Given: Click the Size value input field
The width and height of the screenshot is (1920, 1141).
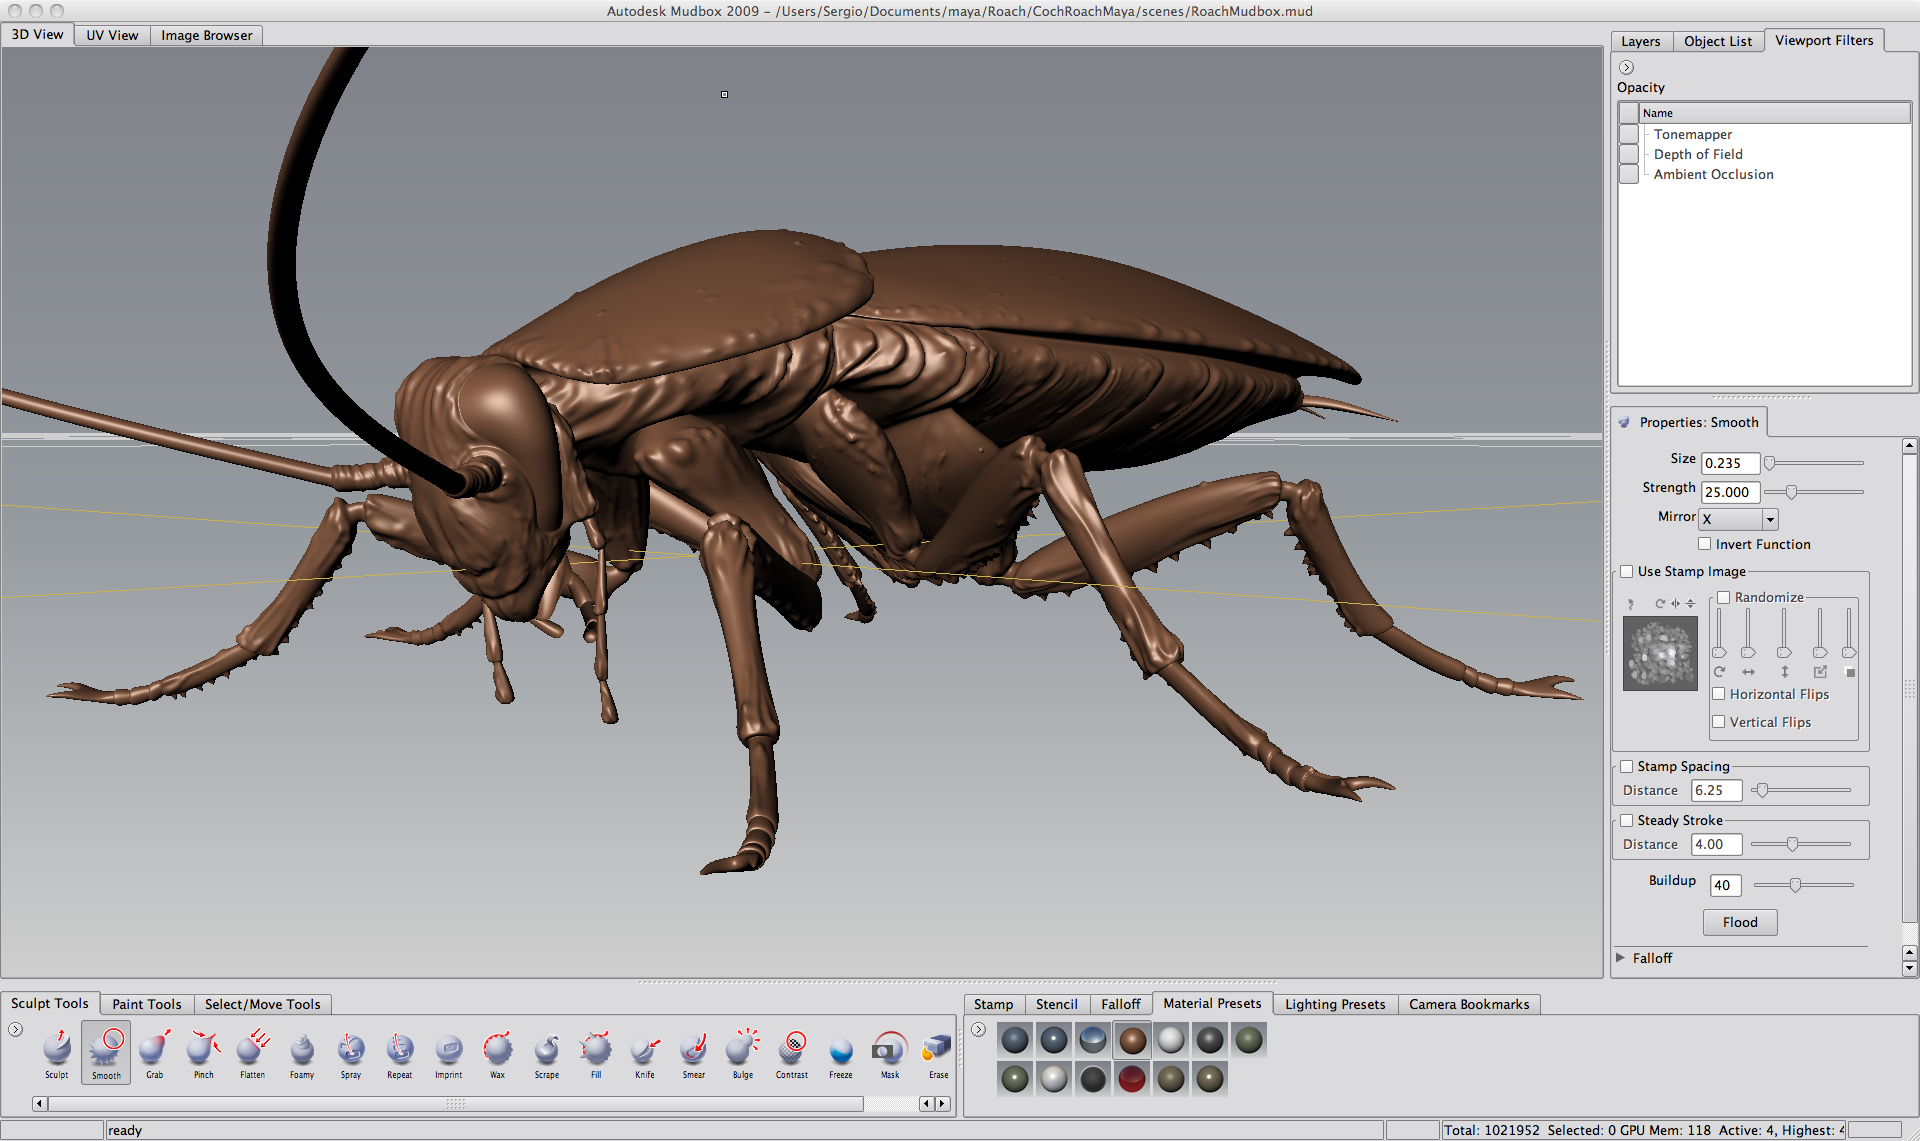Looking at the screenshot, I should tap(1730, 463).
